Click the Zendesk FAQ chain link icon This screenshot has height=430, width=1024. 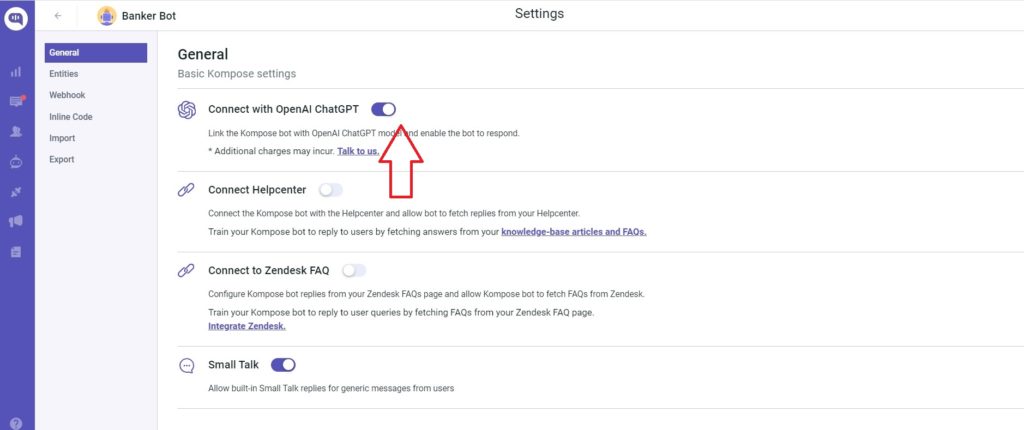pyautogui.click(x=186, y=271)
